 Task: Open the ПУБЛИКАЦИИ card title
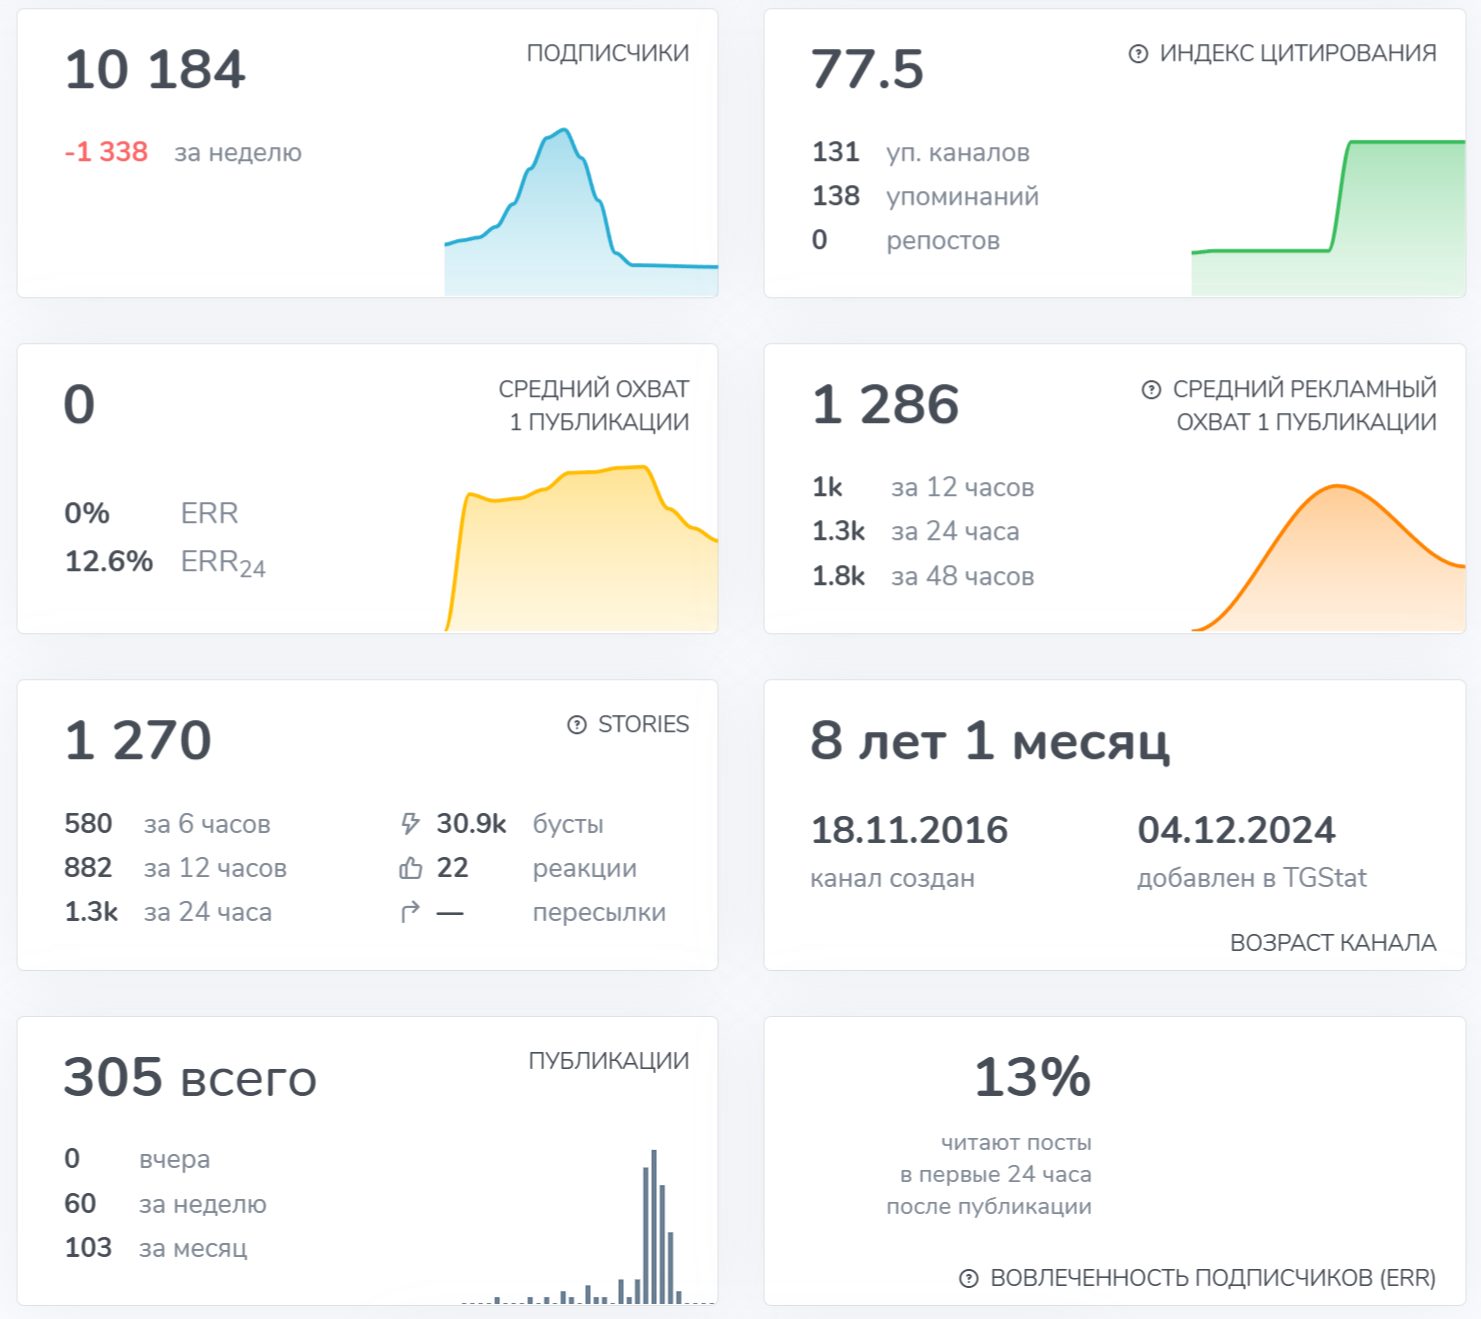click(609, 1061)
